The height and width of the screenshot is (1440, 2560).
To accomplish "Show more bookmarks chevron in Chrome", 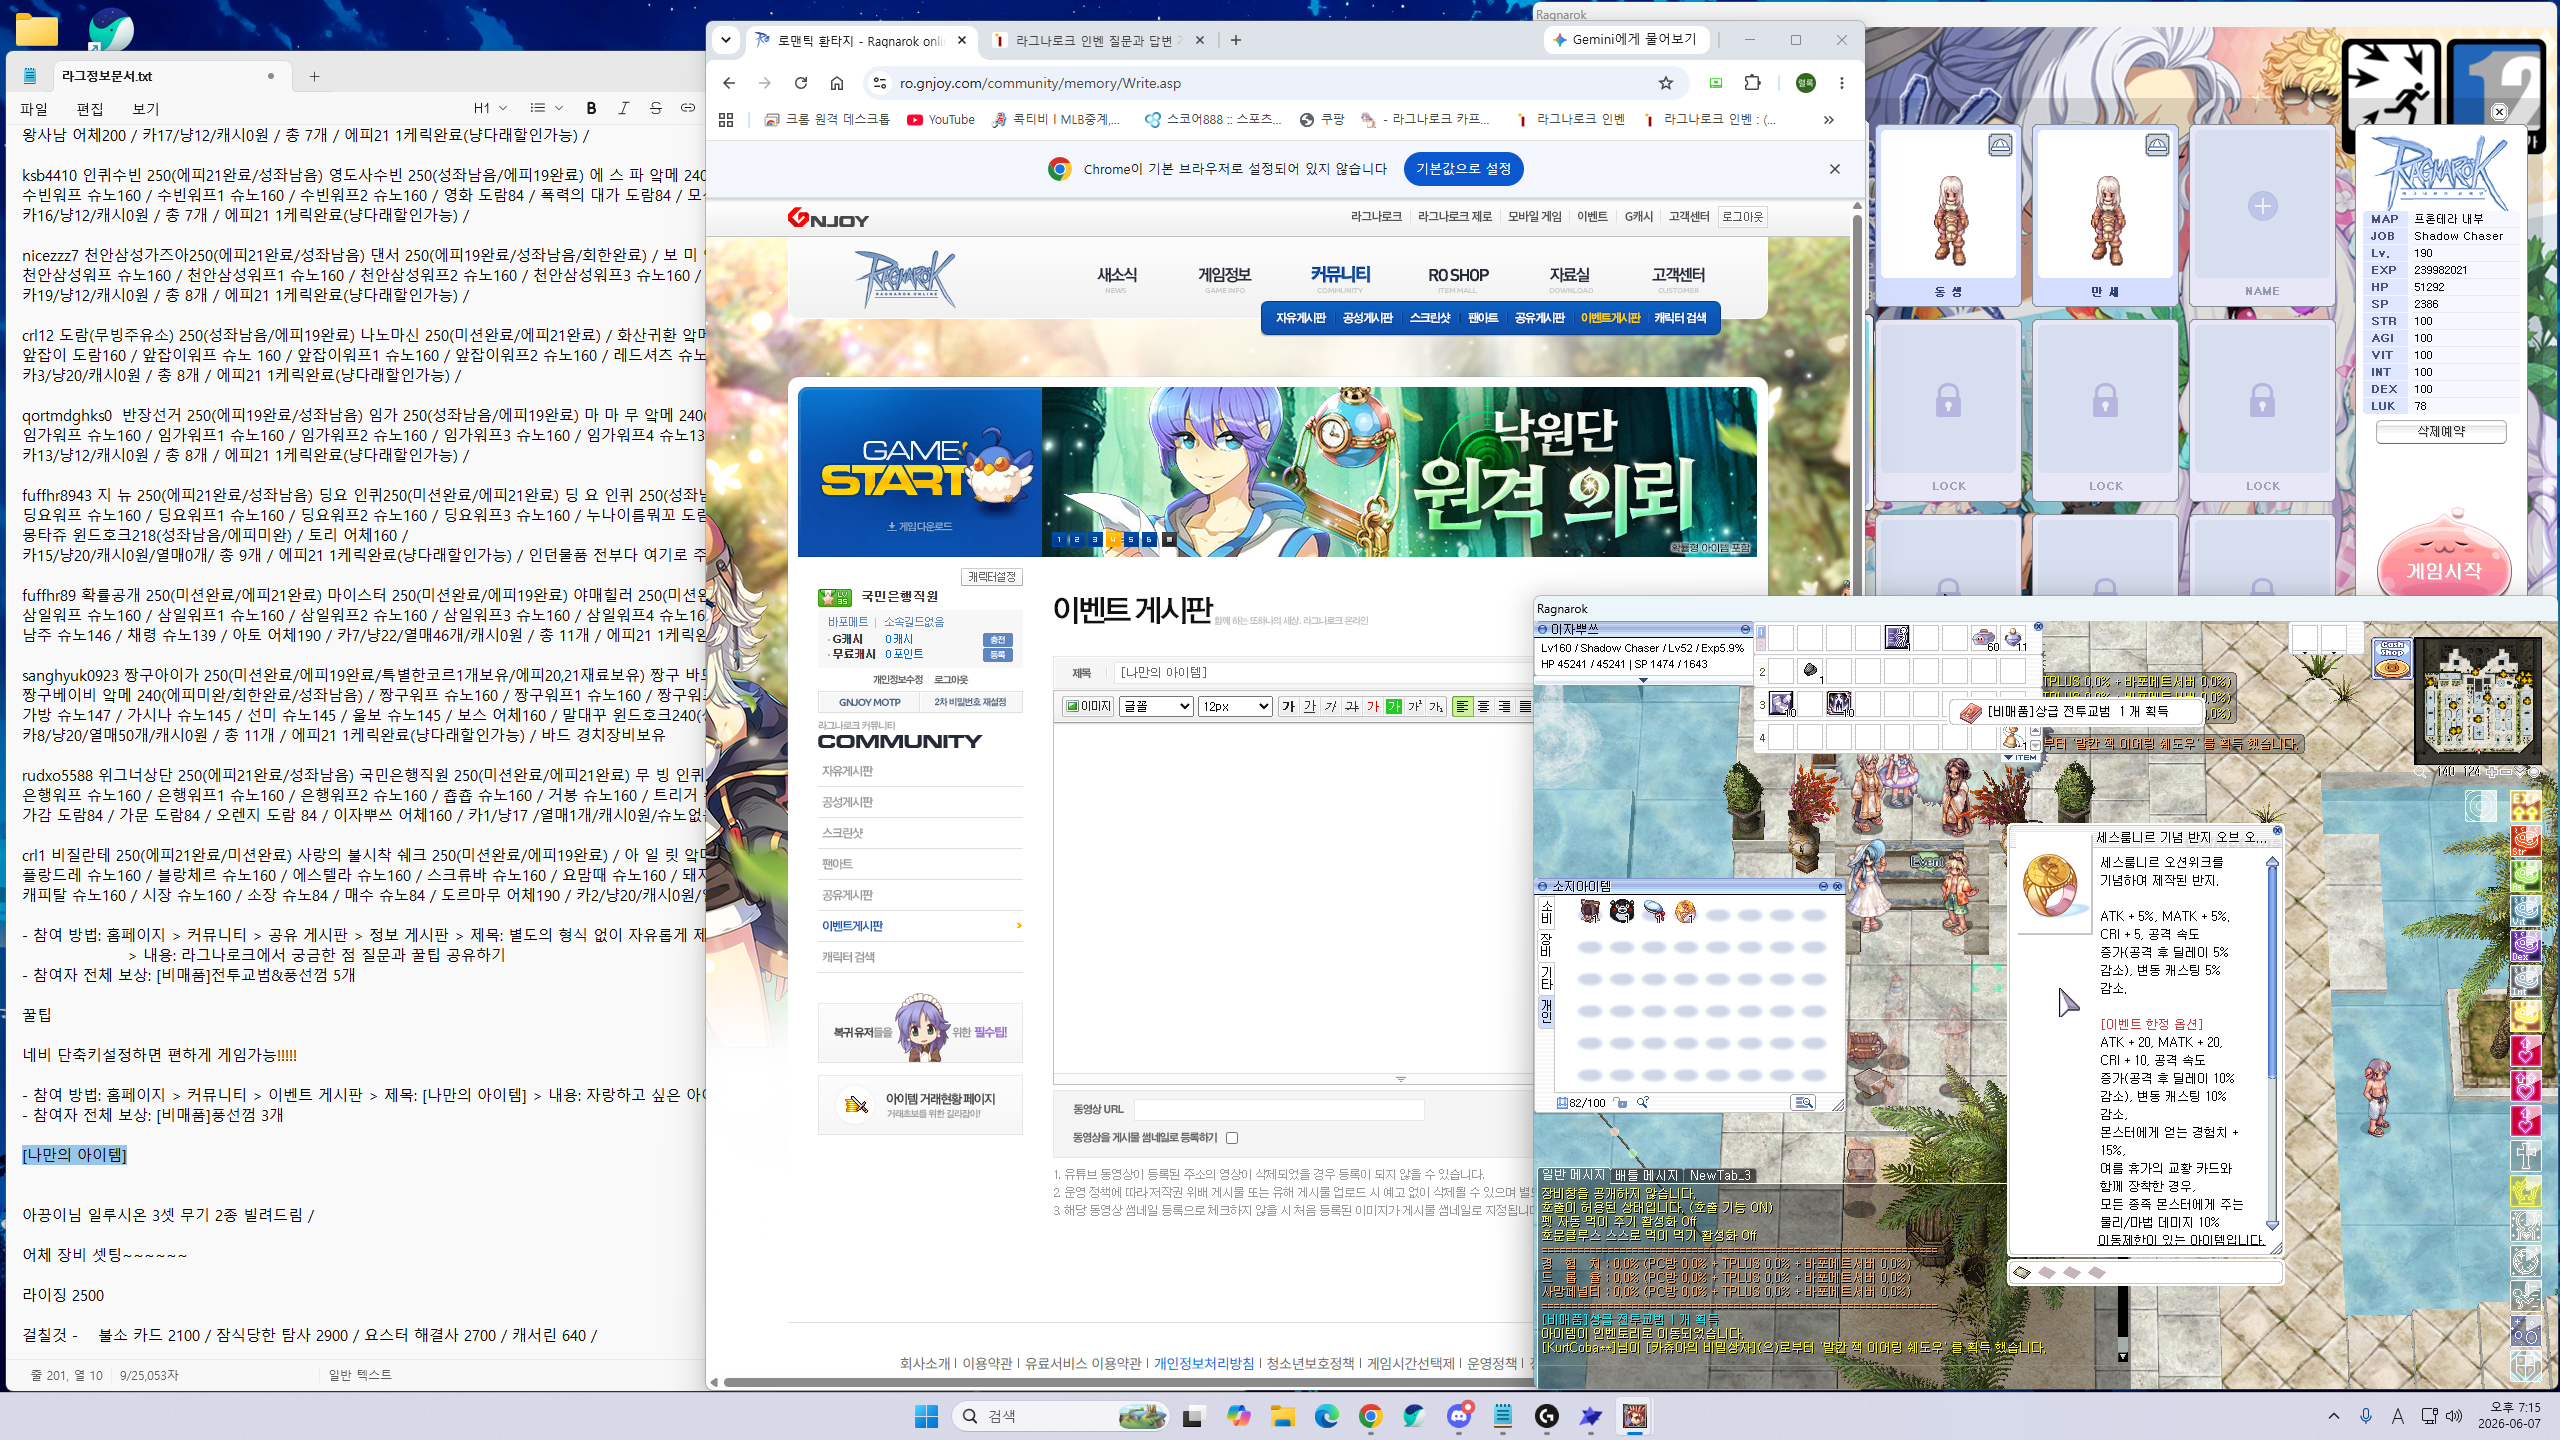I will [1828, 119].
